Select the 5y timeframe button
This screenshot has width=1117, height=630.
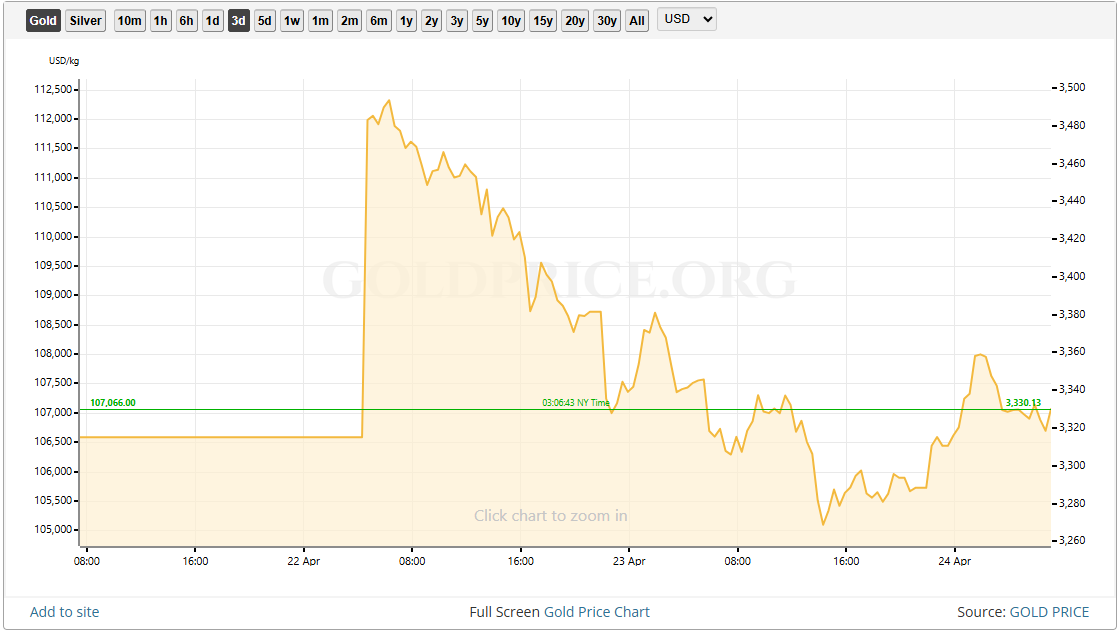(x=482, y=20)
